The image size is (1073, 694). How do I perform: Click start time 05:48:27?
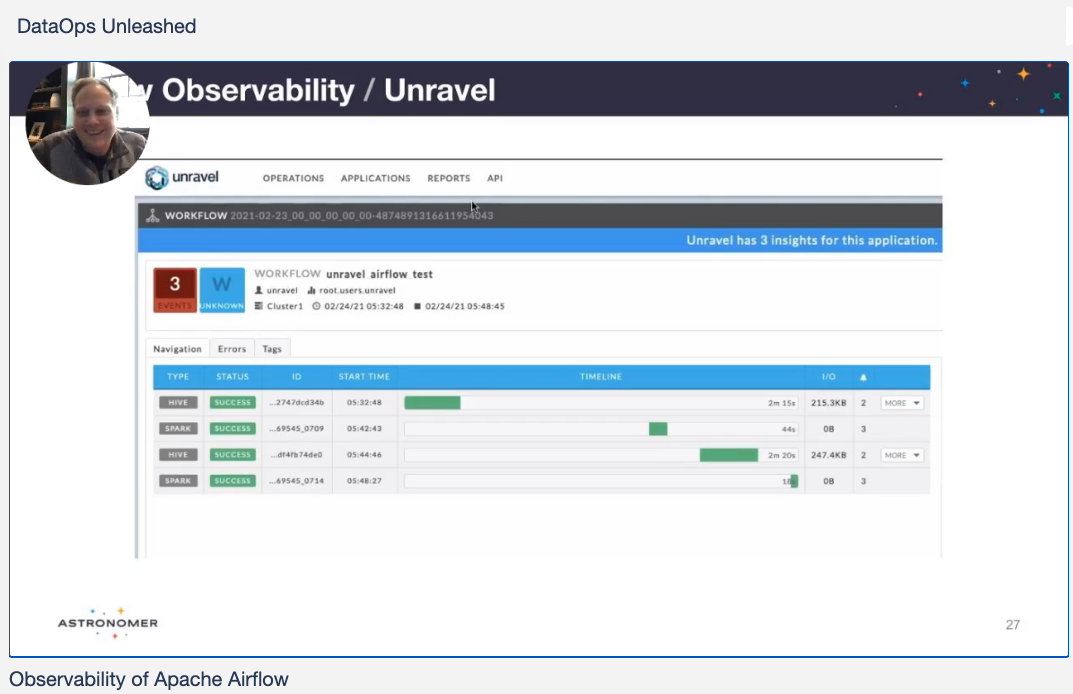(364, 480)
